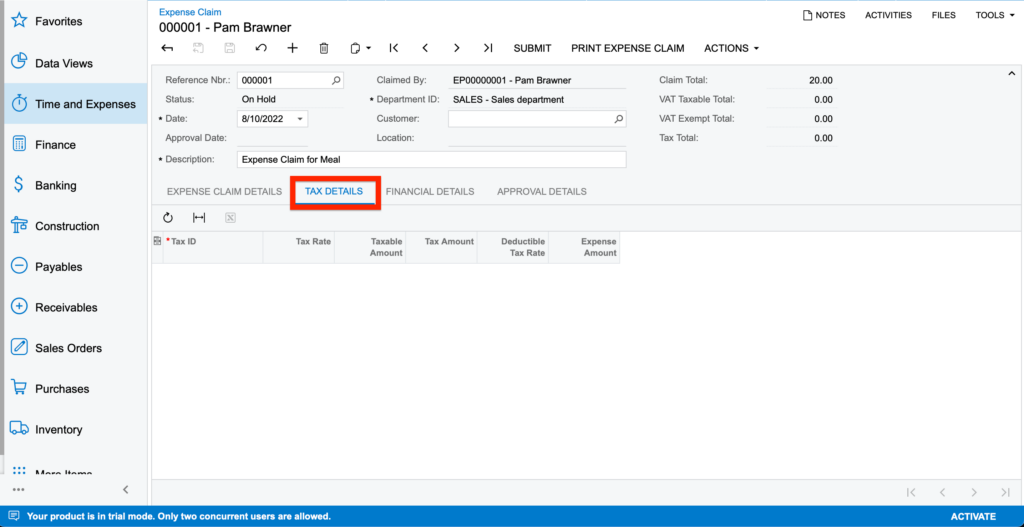
Task: Open the Date picker dropdown
Action: pyautogui.click(x=300, y=119)
